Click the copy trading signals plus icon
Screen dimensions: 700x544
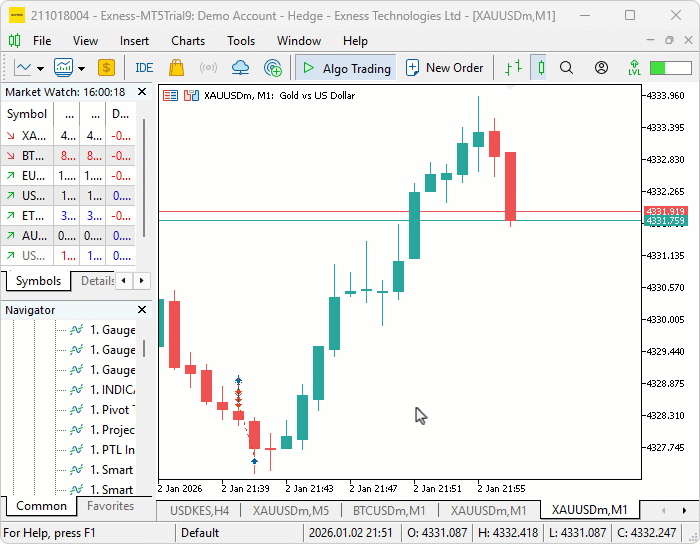(x=273, y=68)
